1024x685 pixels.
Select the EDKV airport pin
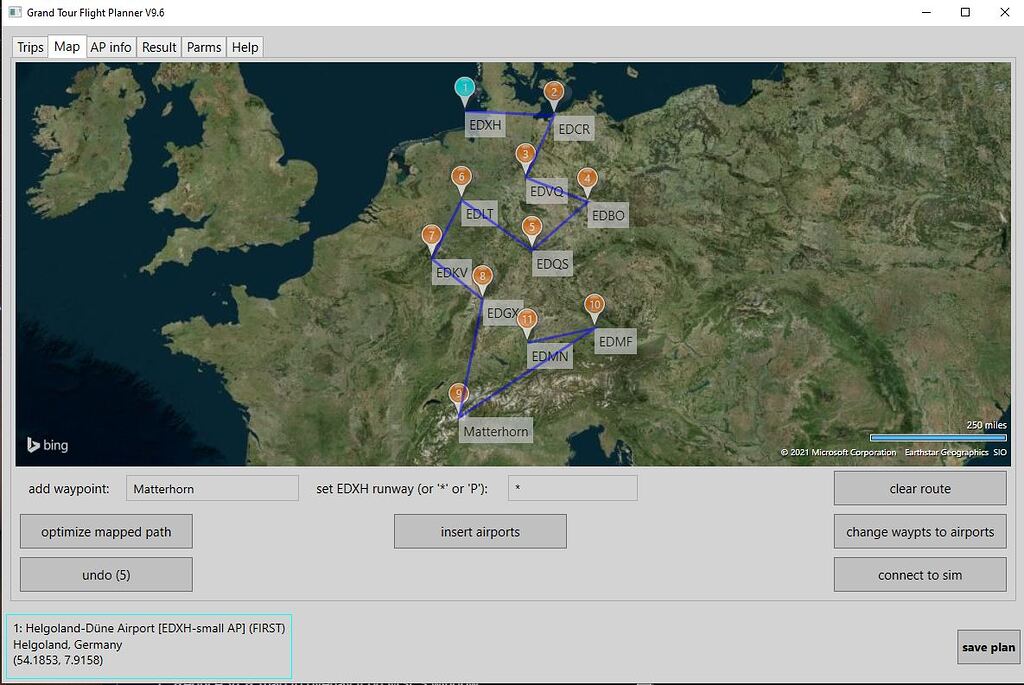431,235
